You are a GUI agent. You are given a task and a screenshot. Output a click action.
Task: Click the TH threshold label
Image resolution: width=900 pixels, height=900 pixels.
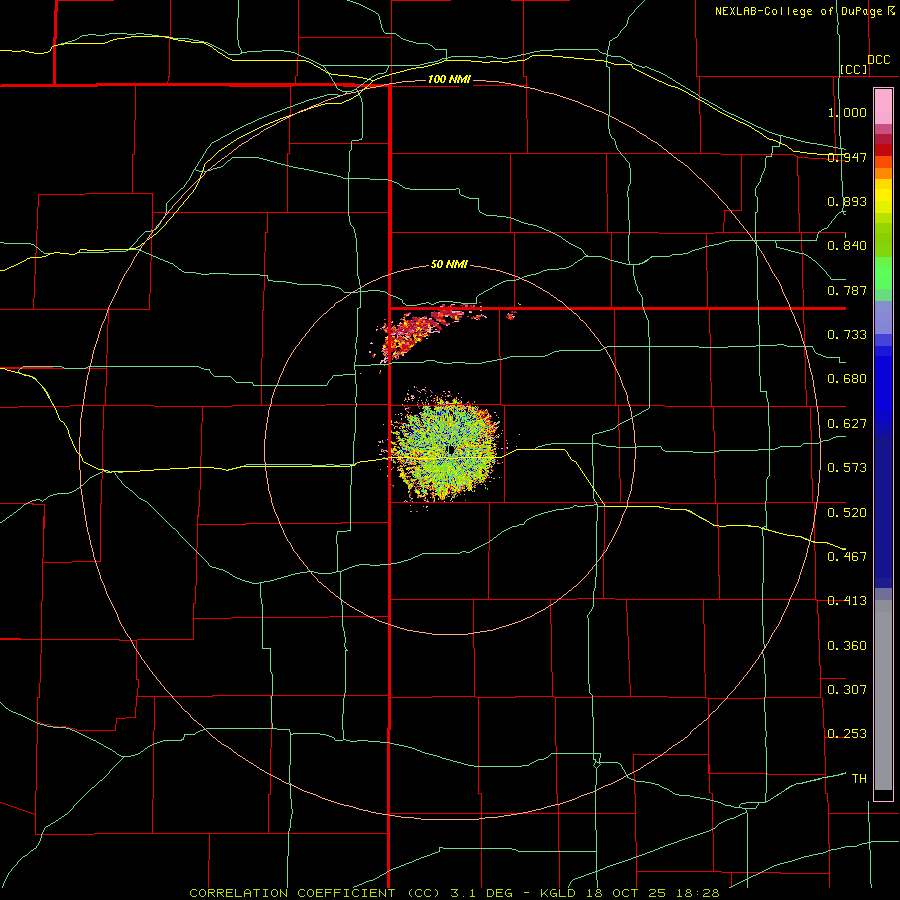(859, 779)
